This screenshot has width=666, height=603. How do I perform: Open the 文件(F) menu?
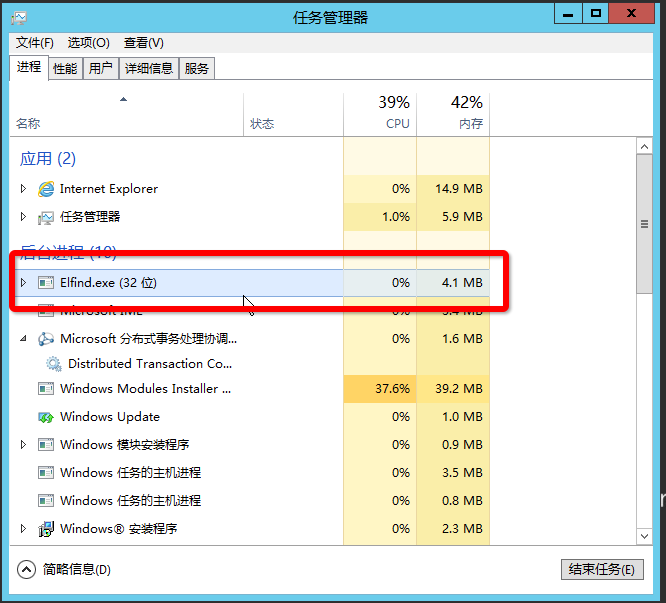tap(35, 43)
